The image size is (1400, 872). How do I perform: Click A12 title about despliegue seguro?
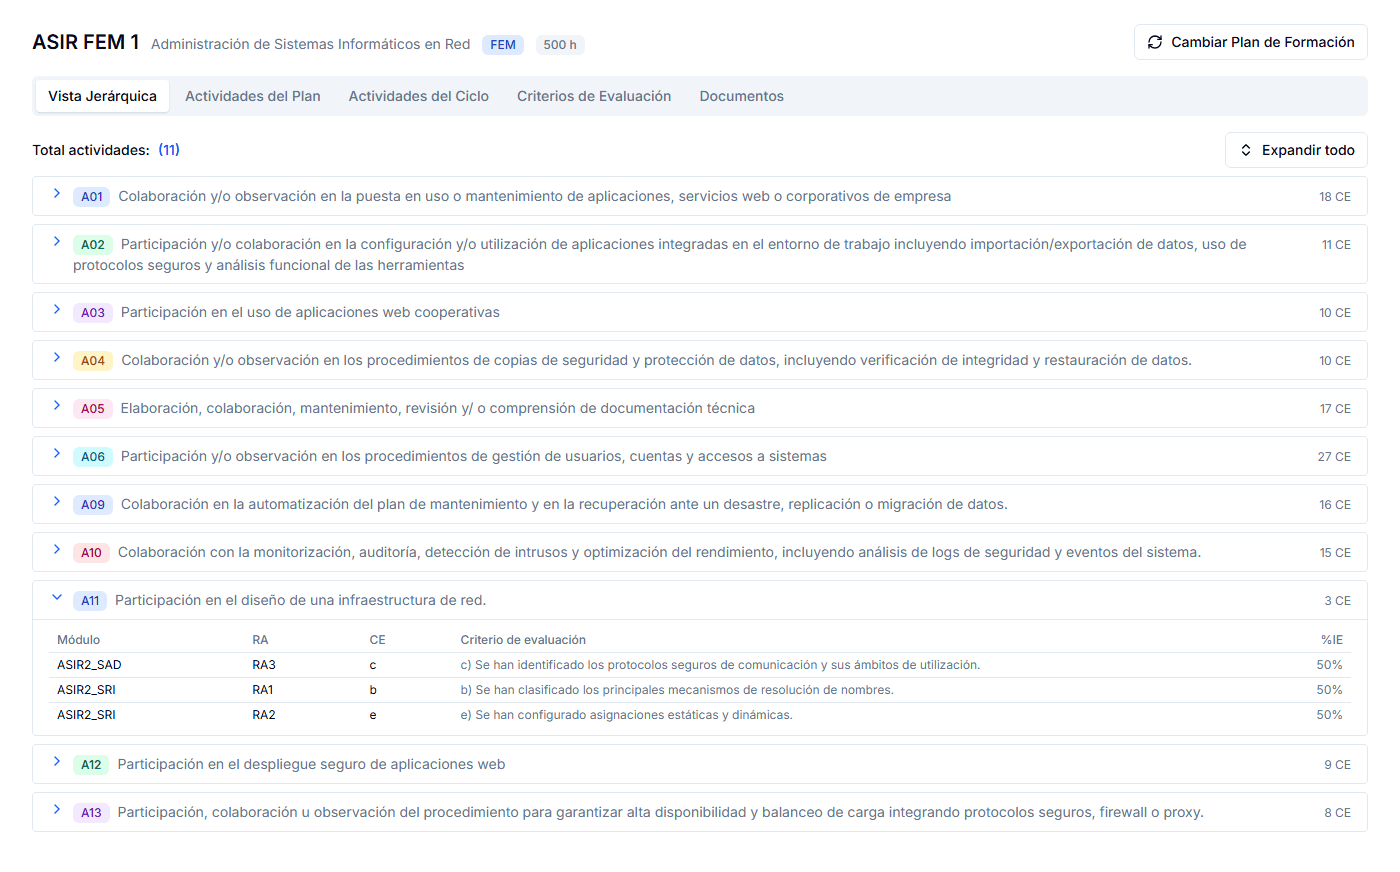(x=311, y=765)
